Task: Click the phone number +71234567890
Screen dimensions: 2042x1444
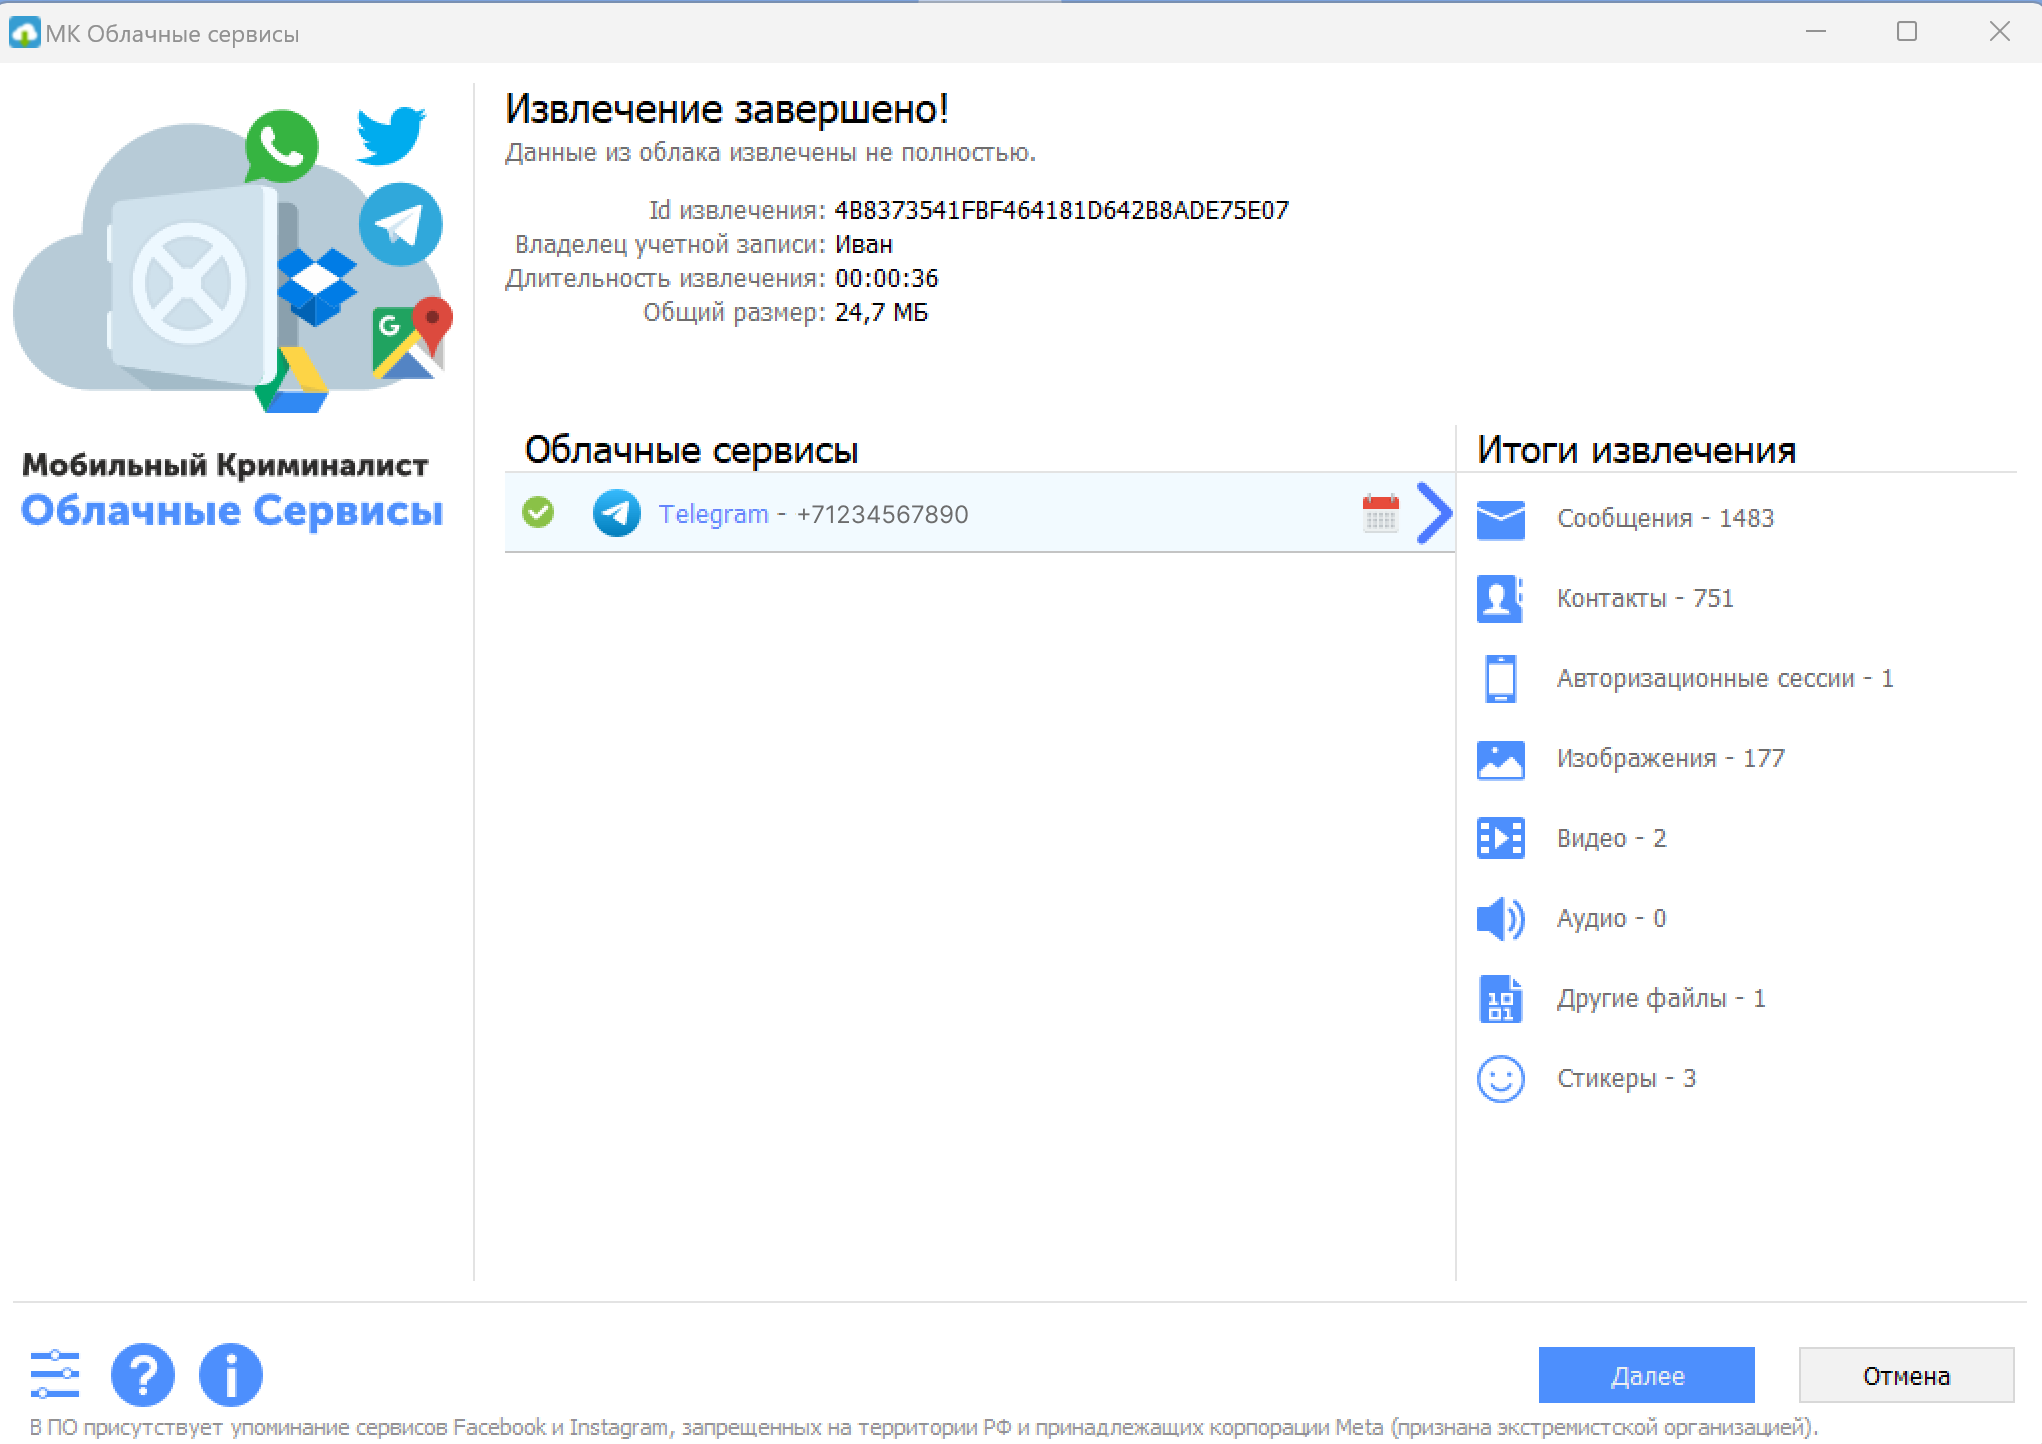Action: coord(882,514)
